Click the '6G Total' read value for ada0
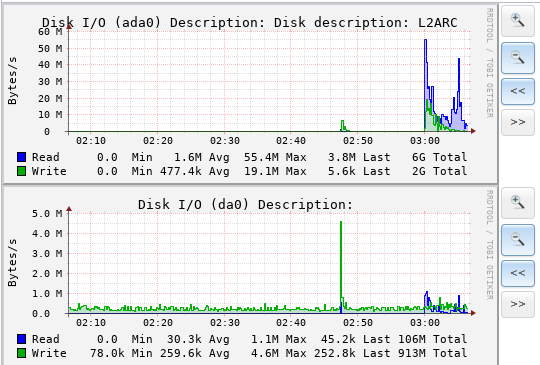 click(x=439, y=157)
